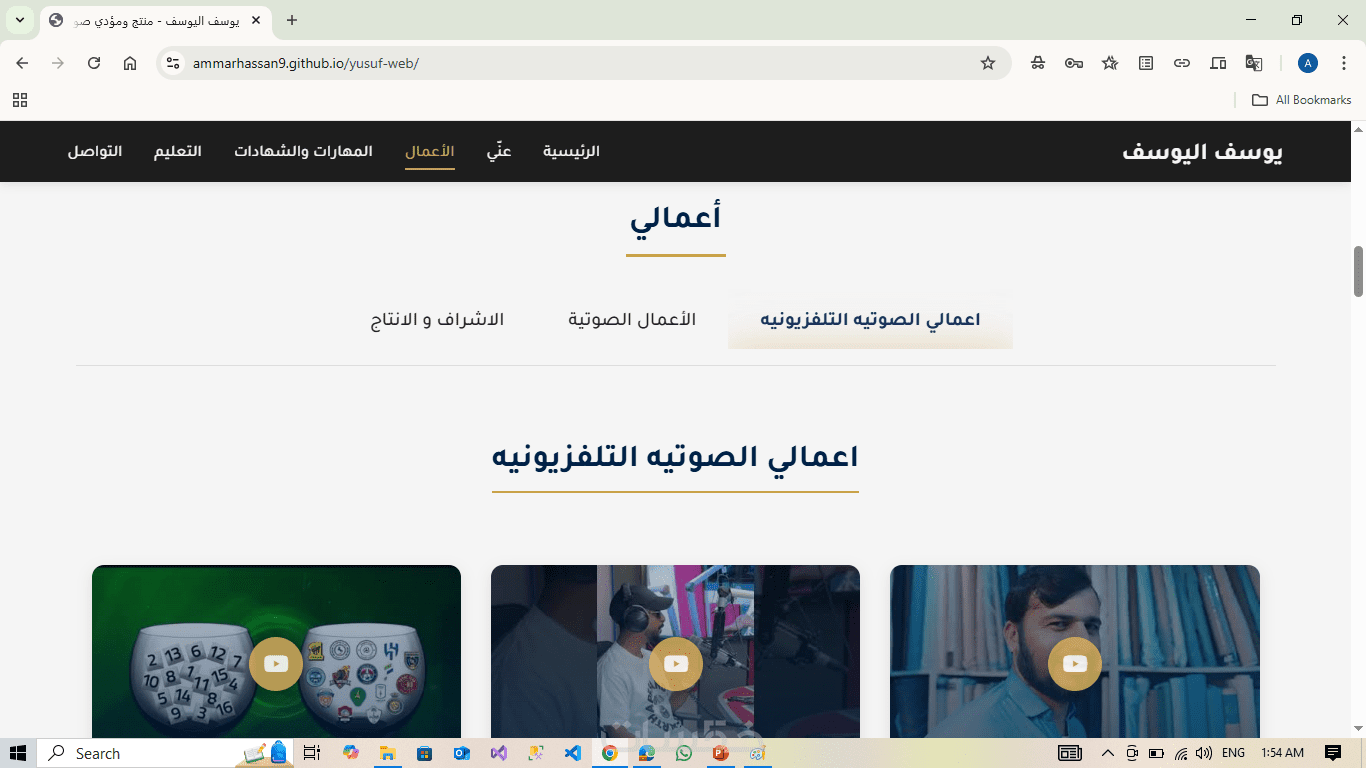
Task: Open the Google Translate icon in toolbar
Action: click(x=1254, y=63)
